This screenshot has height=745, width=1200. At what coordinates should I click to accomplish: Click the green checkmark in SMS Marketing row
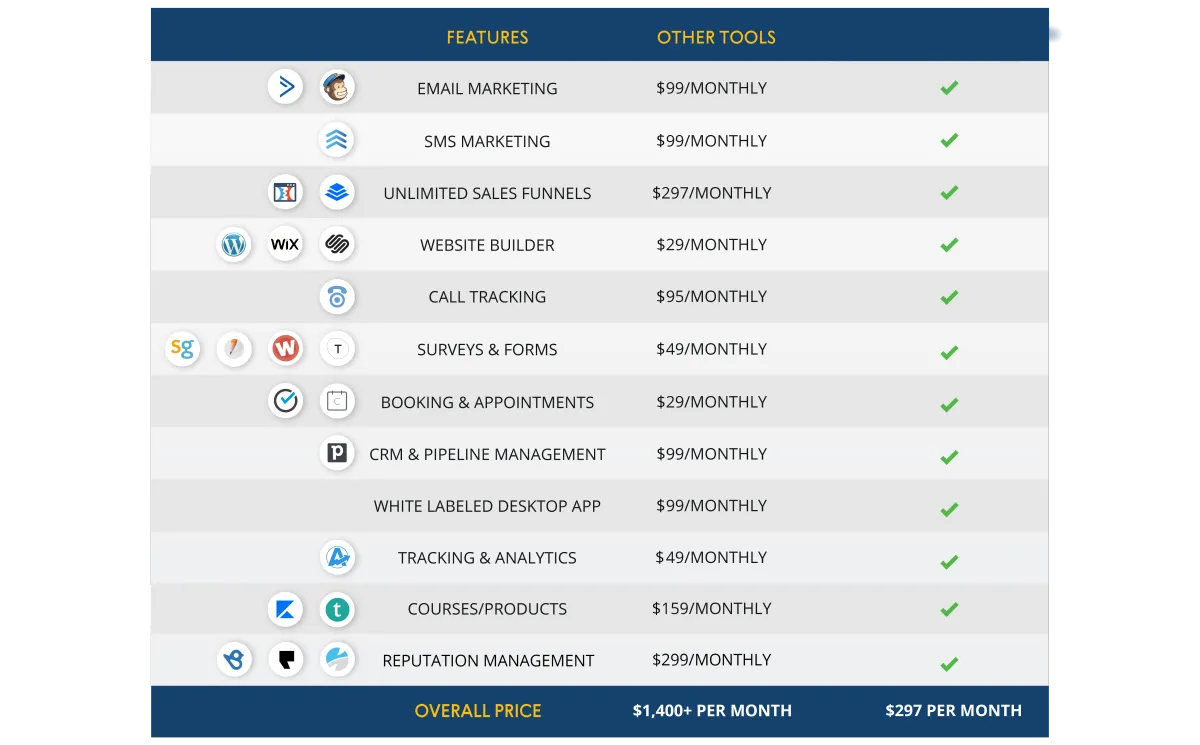pos(949,140)
